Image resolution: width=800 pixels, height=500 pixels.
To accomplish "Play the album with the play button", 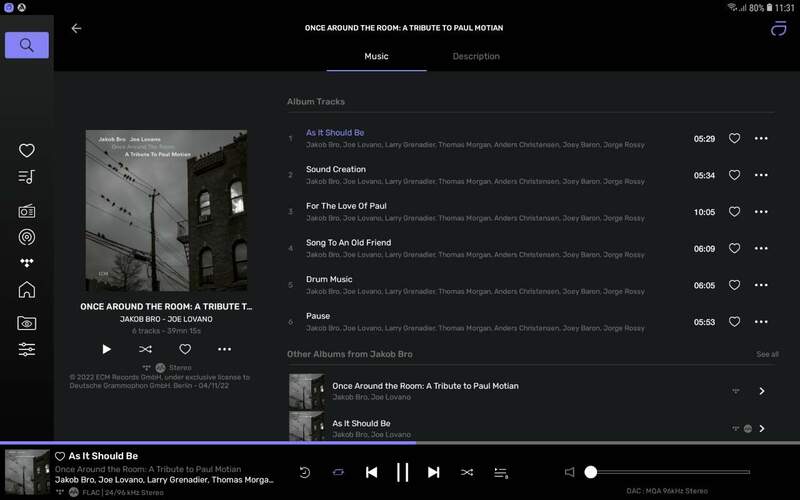I will 106,349.
